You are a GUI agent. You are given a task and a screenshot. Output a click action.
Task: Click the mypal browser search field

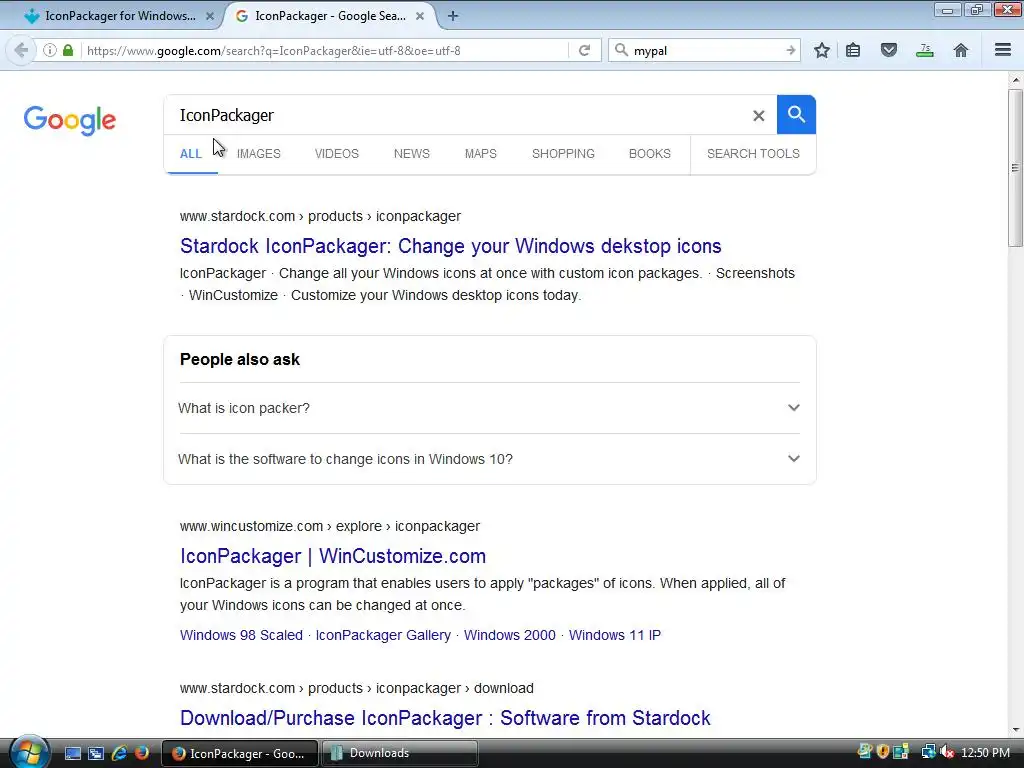tap(705, 50)
